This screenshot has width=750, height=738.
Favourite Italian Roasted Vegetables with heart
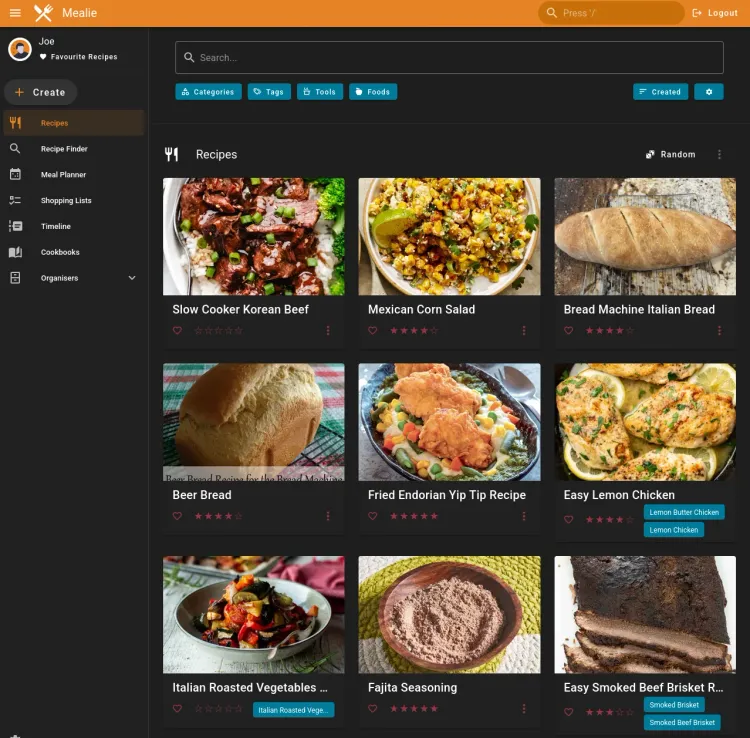pos(177,709)
